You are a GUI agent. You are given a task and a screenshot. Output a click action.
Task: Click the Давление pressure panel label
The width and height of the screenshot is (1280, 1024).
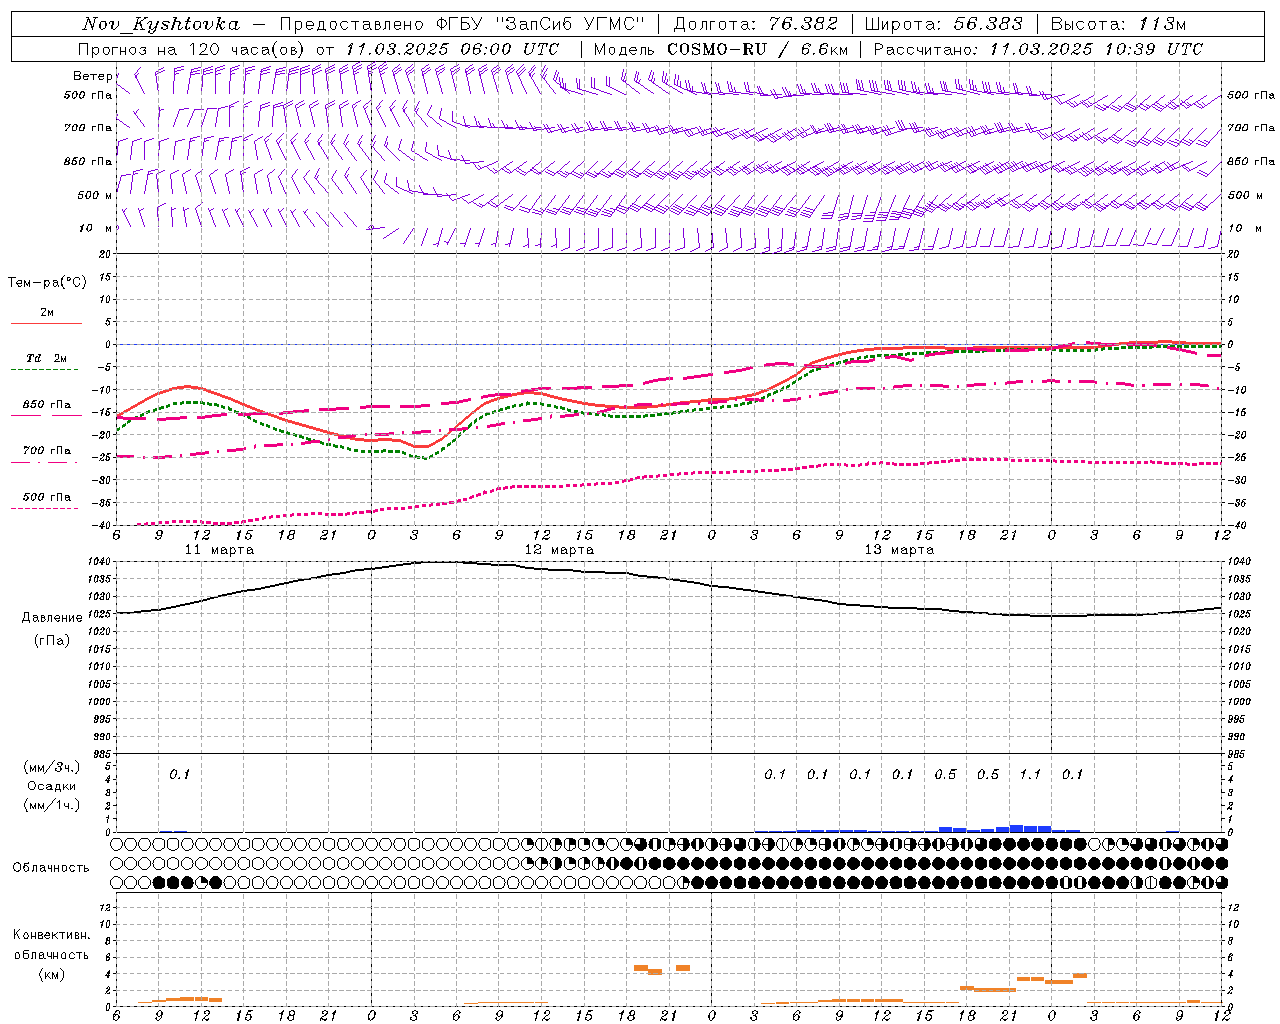pos(52,618)
